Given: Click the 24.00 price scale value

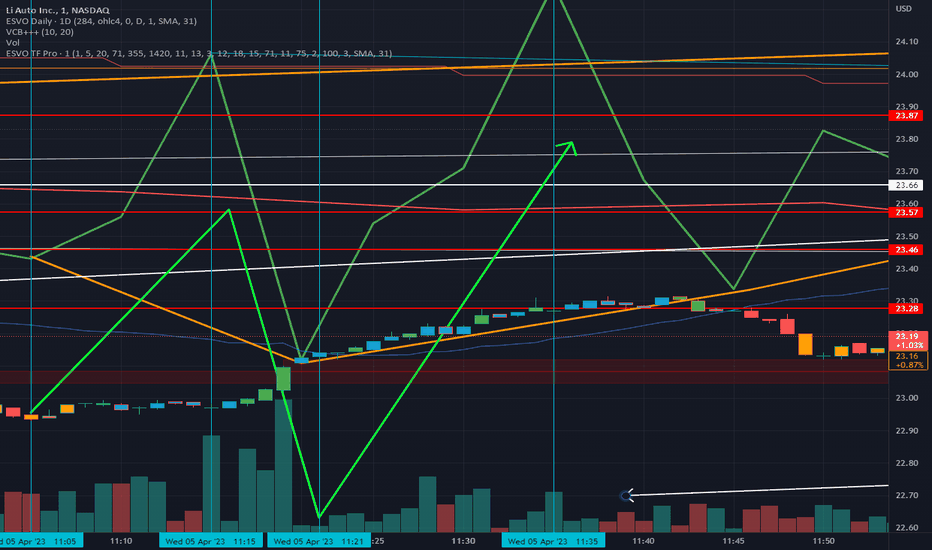Looking at the screenshot, I should [906, 74].
